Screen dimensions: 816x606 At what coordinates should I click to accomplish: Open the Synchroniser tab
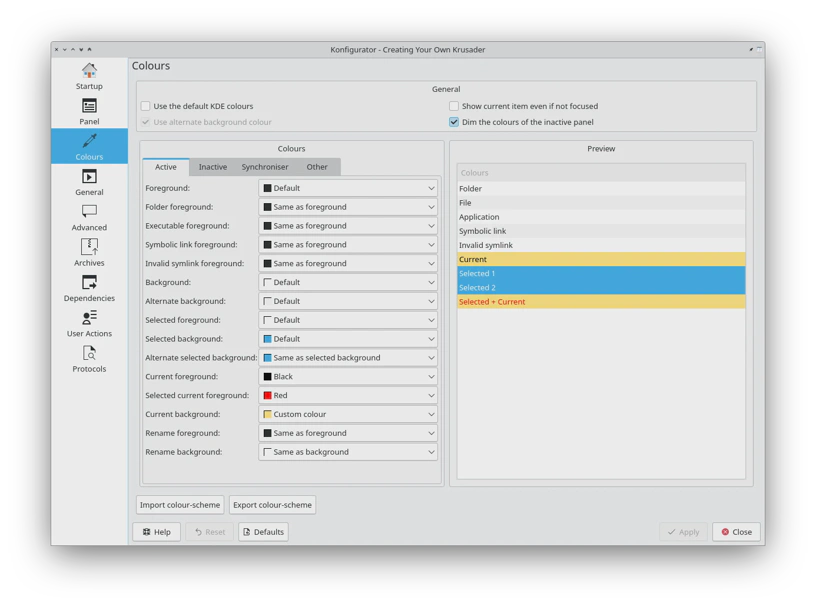pos(265,167)
